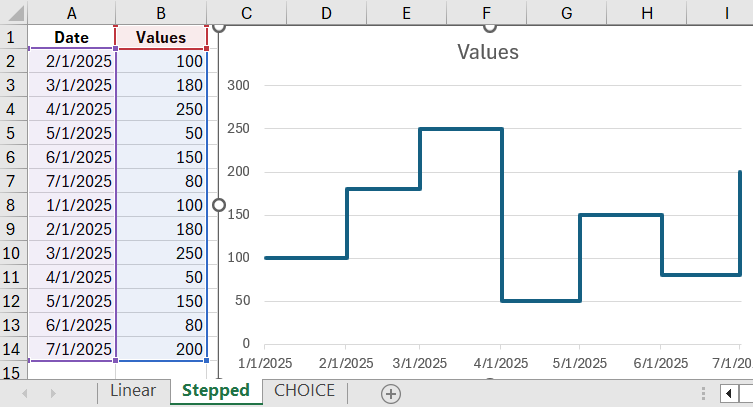This screenshot has height=407, width=753.
Task: Click the 1/1/2025 horizontal axis label
Action: (265, 363)
